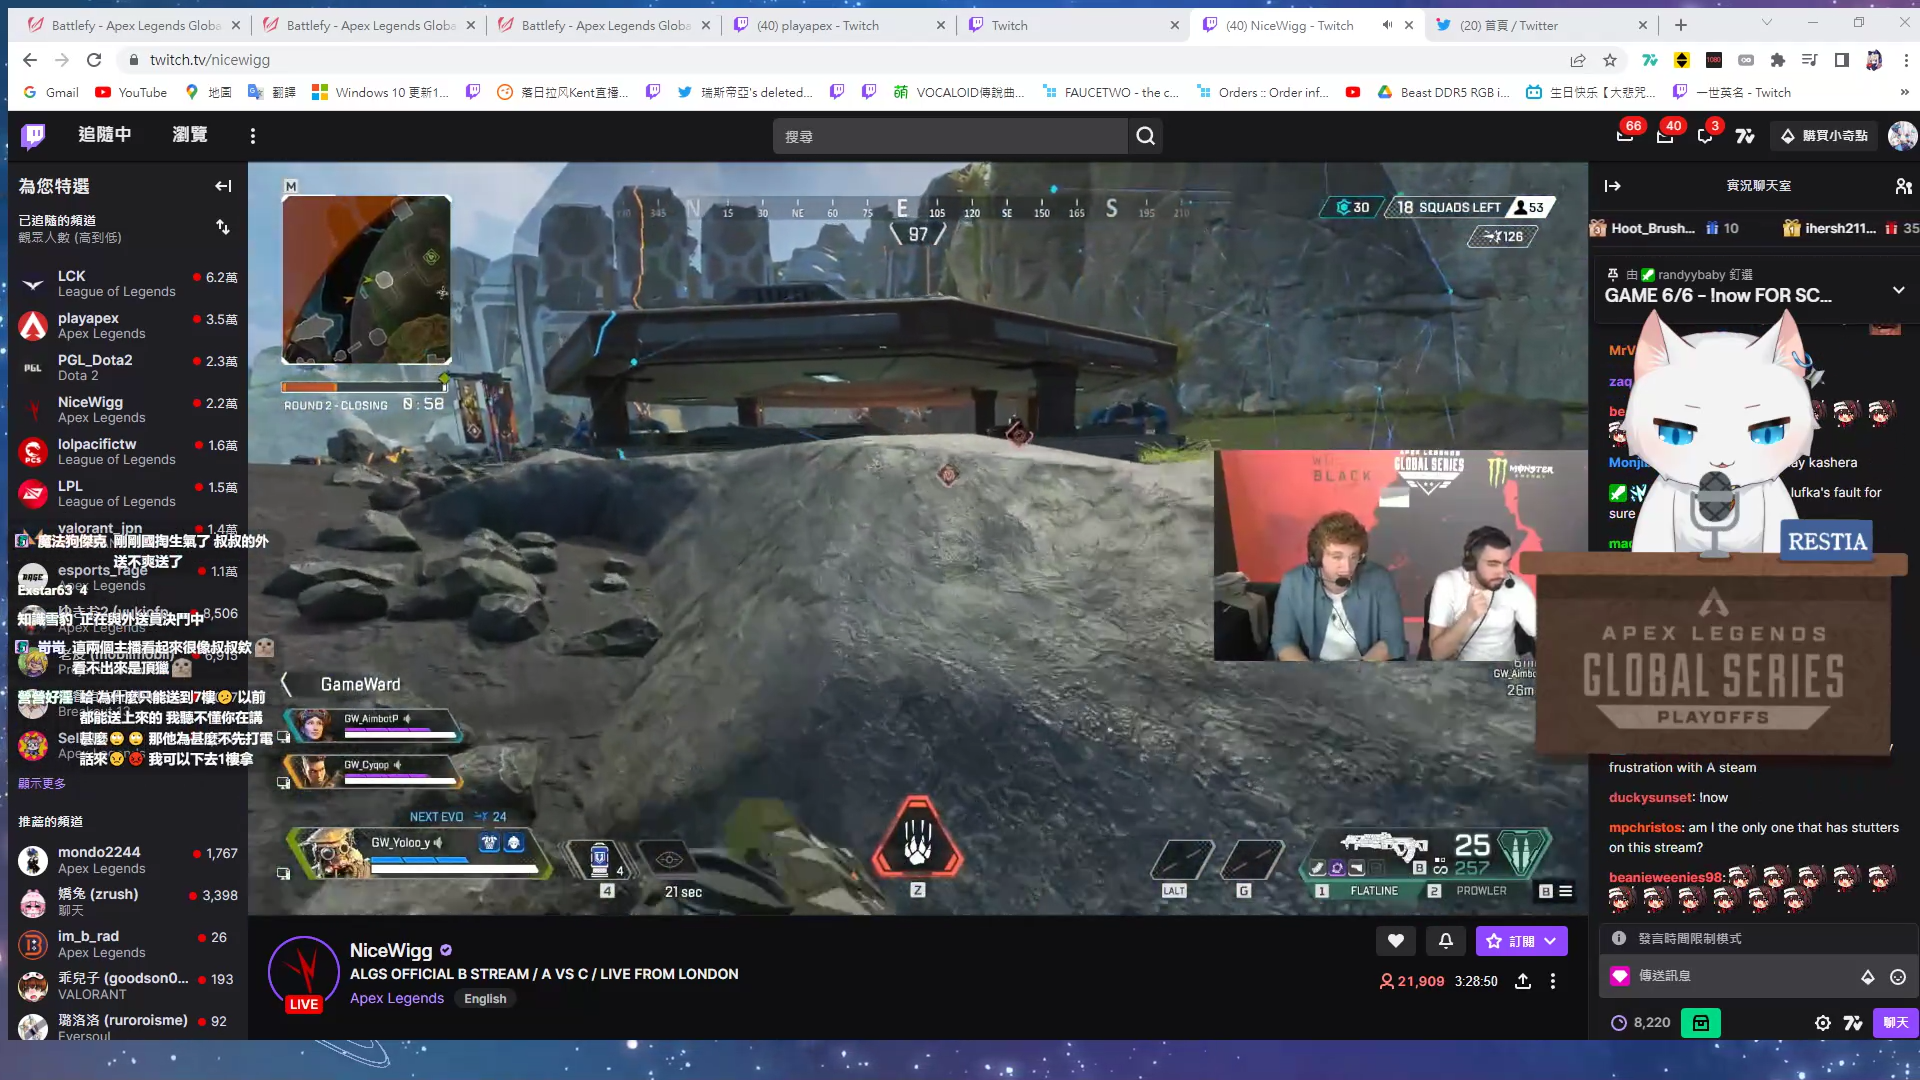This screenshot has width=1920, height=1080.
Task: Click duckysunset username in chat
Action: coord(1651,798)
